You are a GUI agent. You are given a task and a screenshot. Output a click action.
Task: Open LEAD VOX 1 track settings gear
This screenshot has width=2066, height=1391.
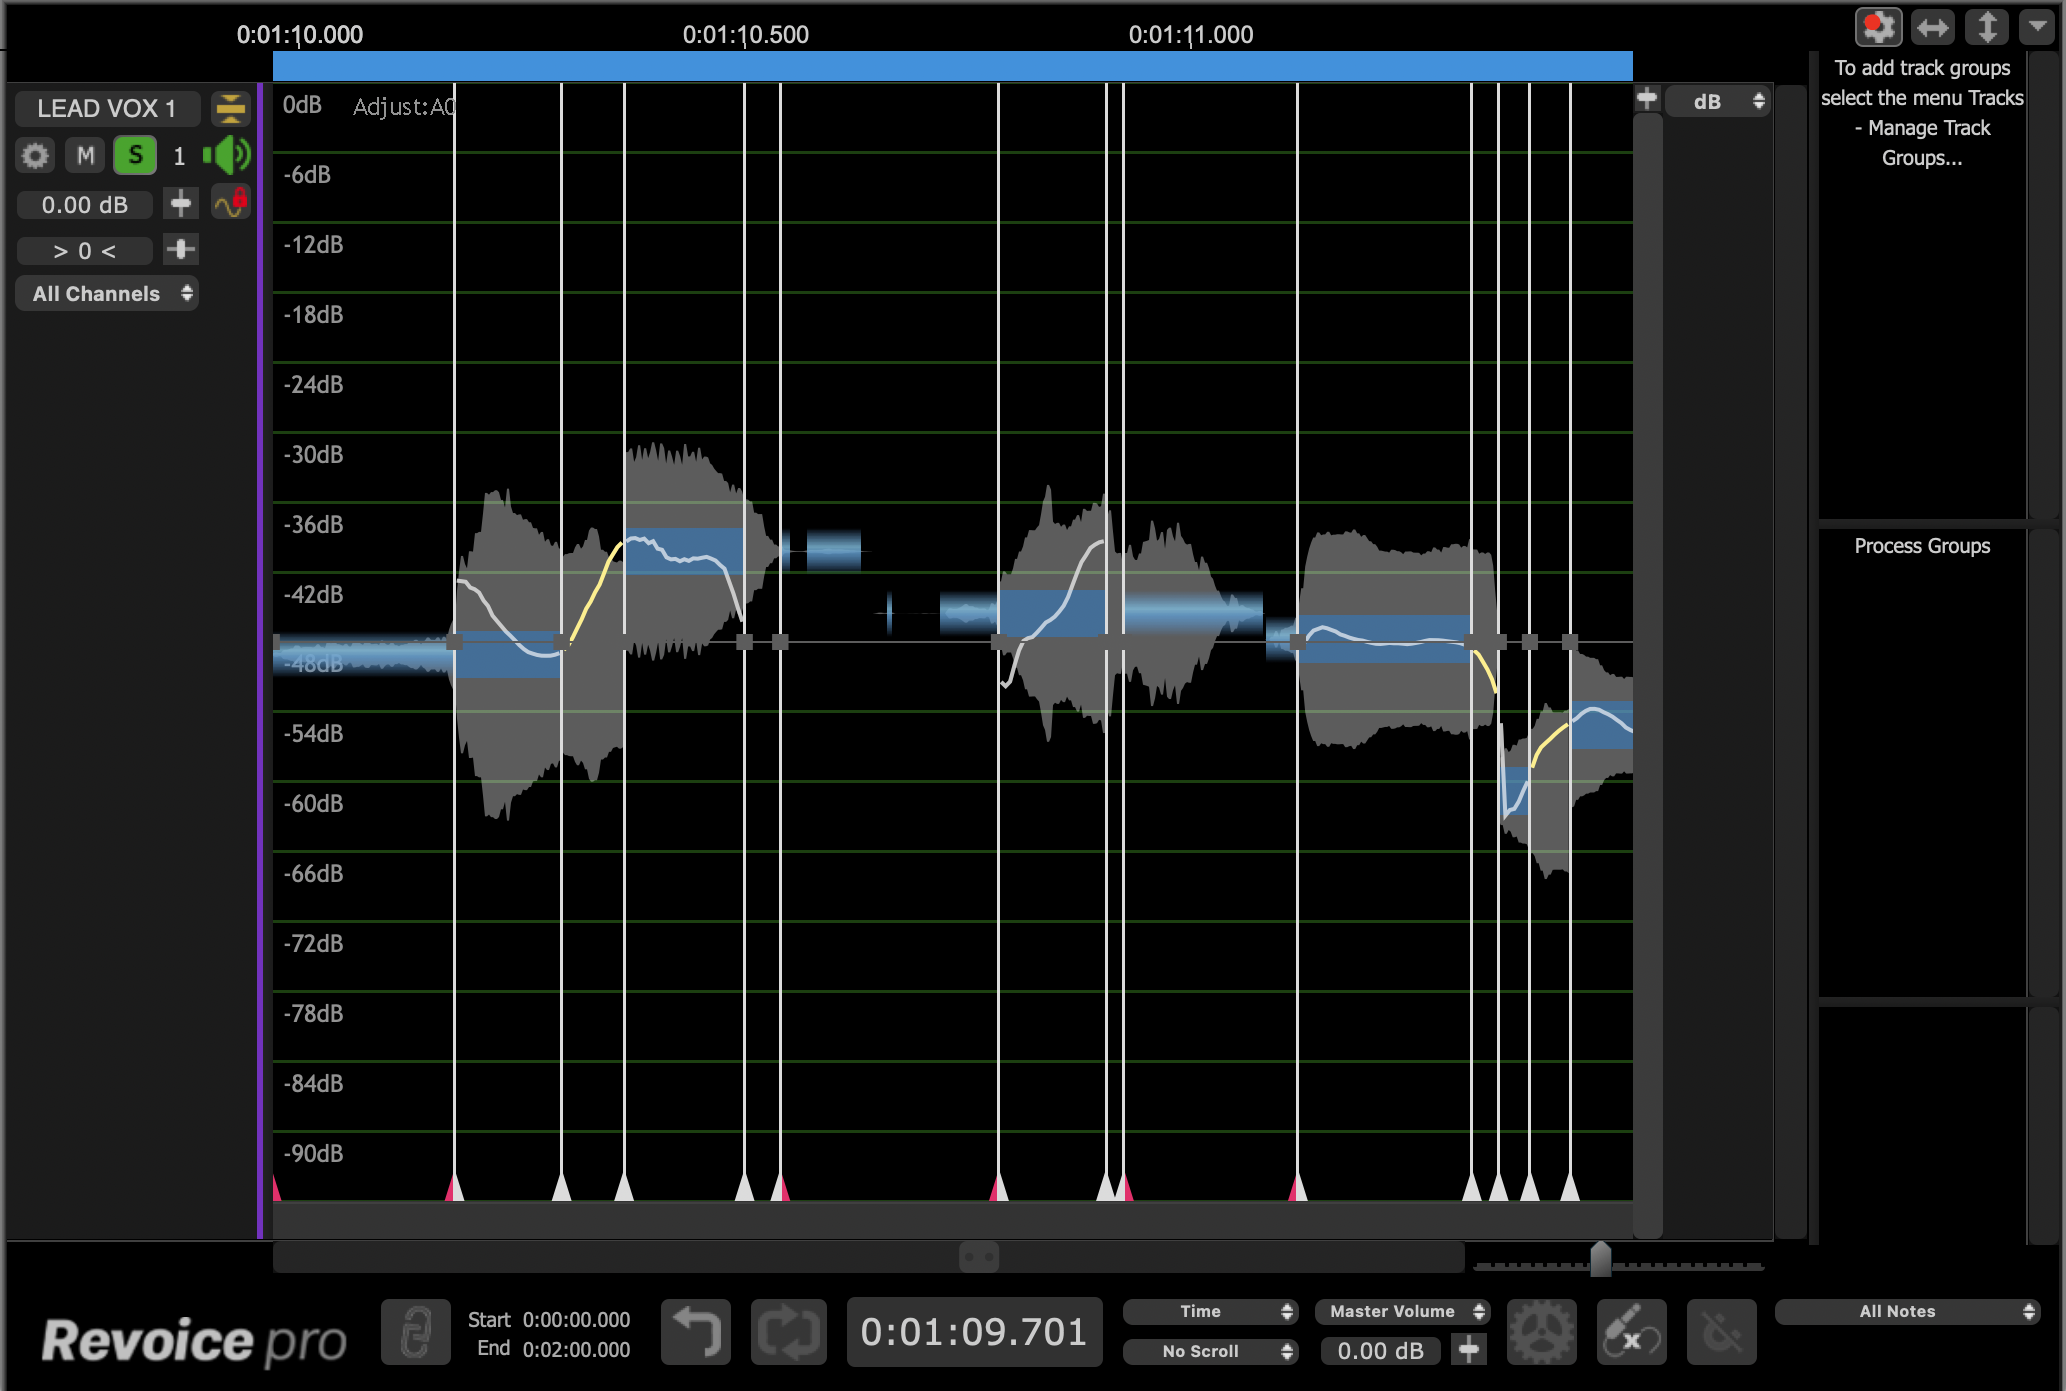tap(35, 156)
